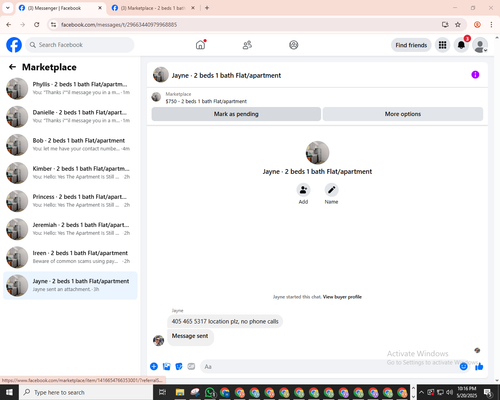Open Danielle conversation in chat list
Viewport: 500px width, 400px height.
[70, 116]
